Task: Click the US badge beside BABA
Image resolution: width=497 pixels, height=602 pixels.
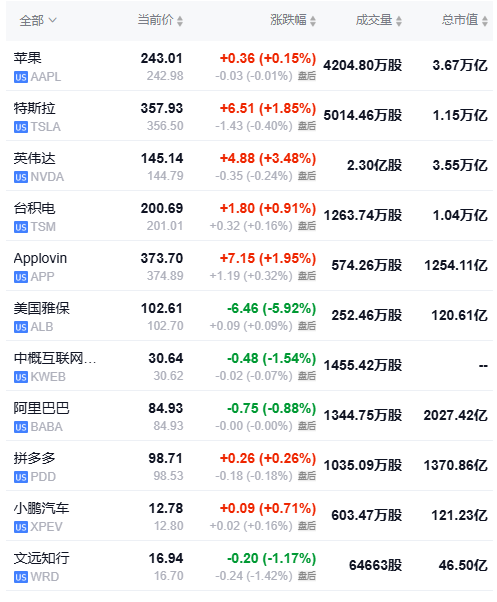Action: pos(21,427)
